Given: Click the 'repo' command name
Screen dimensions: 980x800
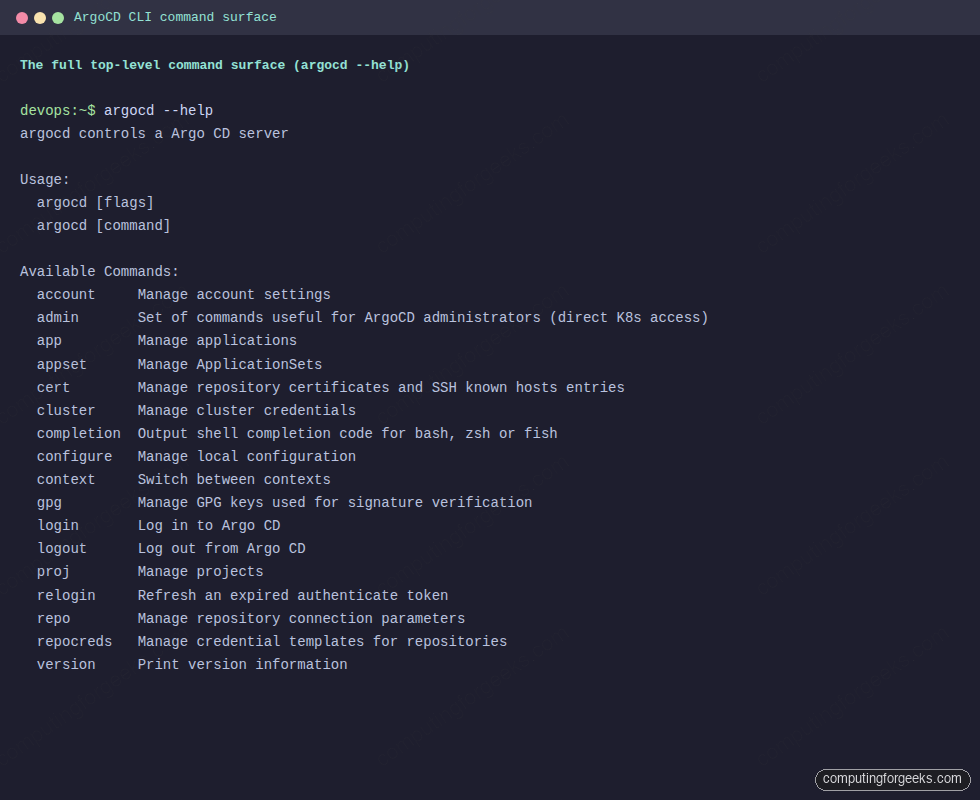Looking at the screenshot, I should (x=53, y=619).
